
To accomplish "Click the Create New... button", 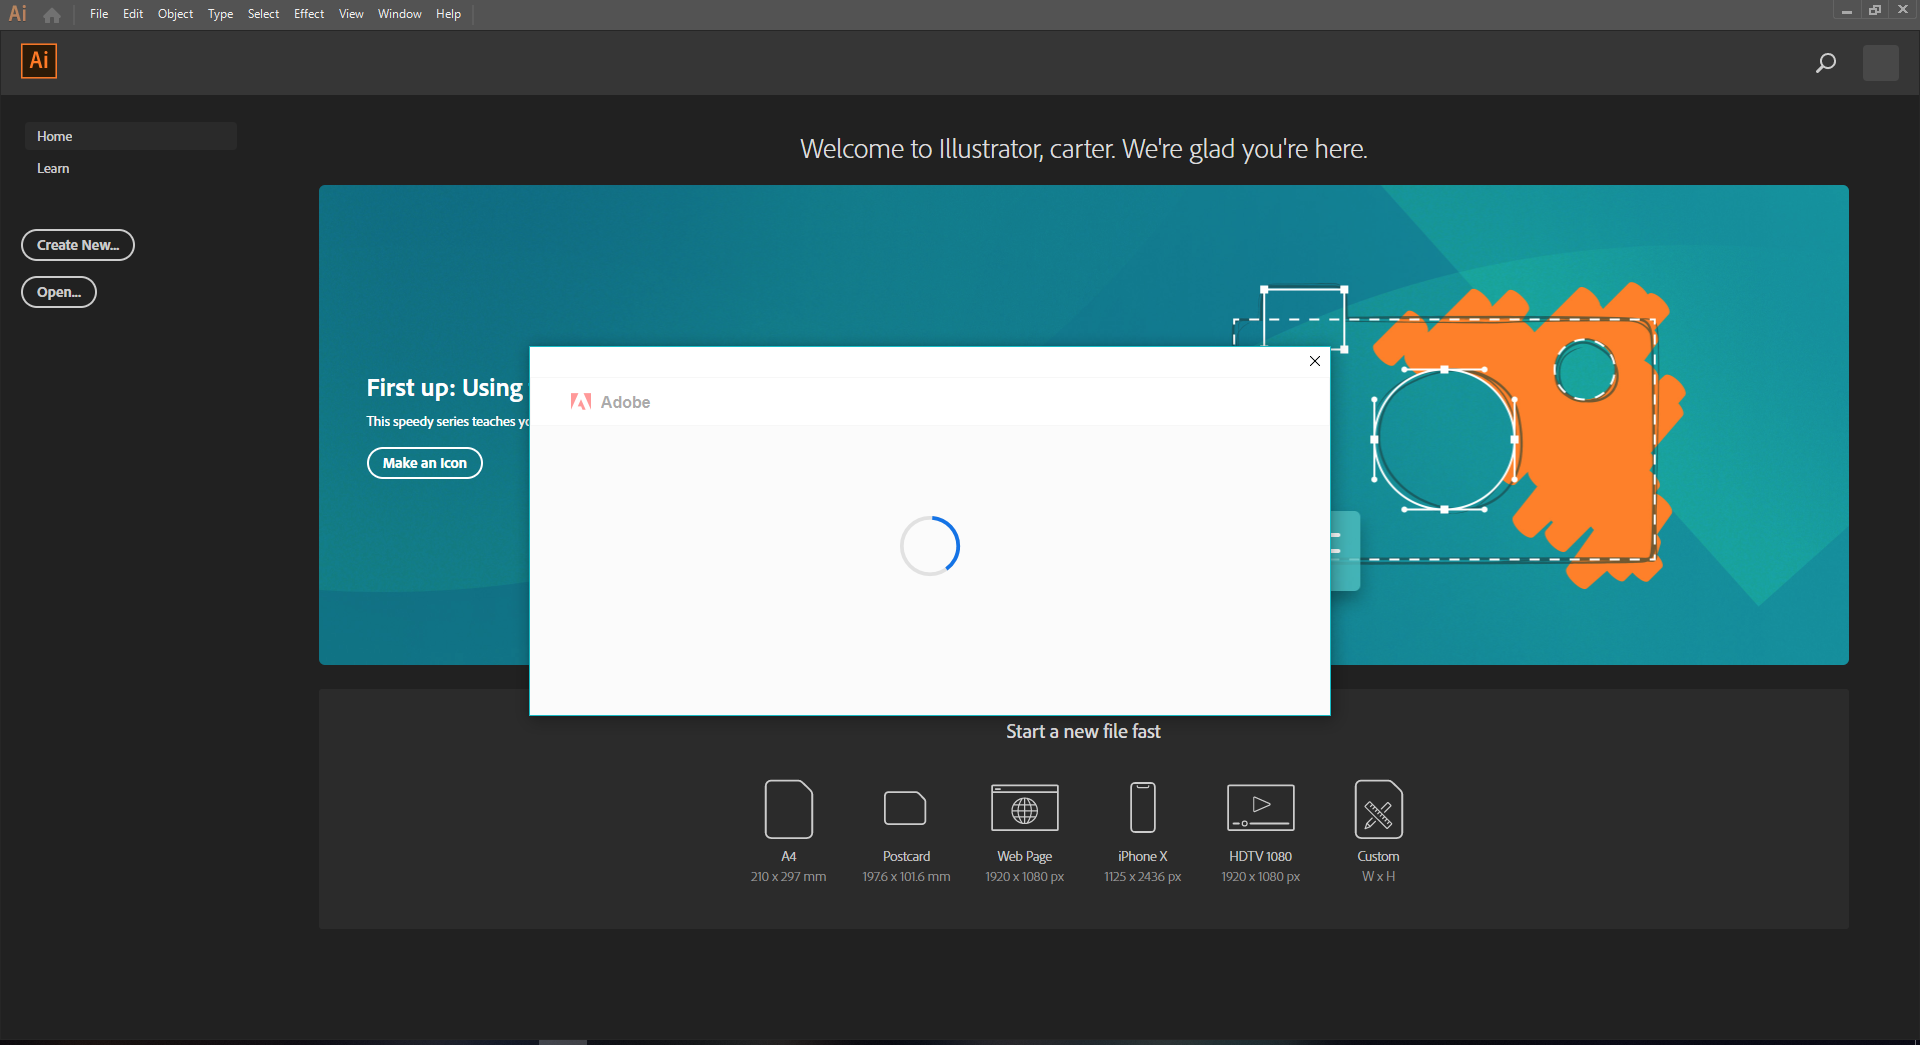I will tap(78, 245).
